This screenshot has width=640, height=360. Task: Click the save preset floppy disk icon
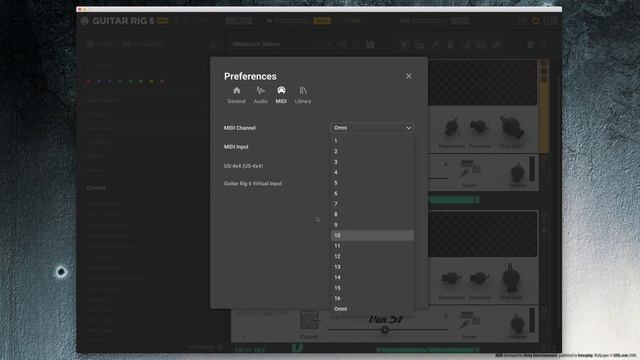[x=370, y=44]
